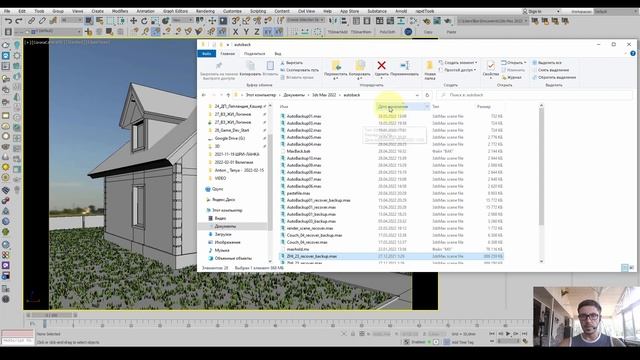640x360 pixels.
Task: Select the Unlink Selection tool
Action: (x=42, y=21)
